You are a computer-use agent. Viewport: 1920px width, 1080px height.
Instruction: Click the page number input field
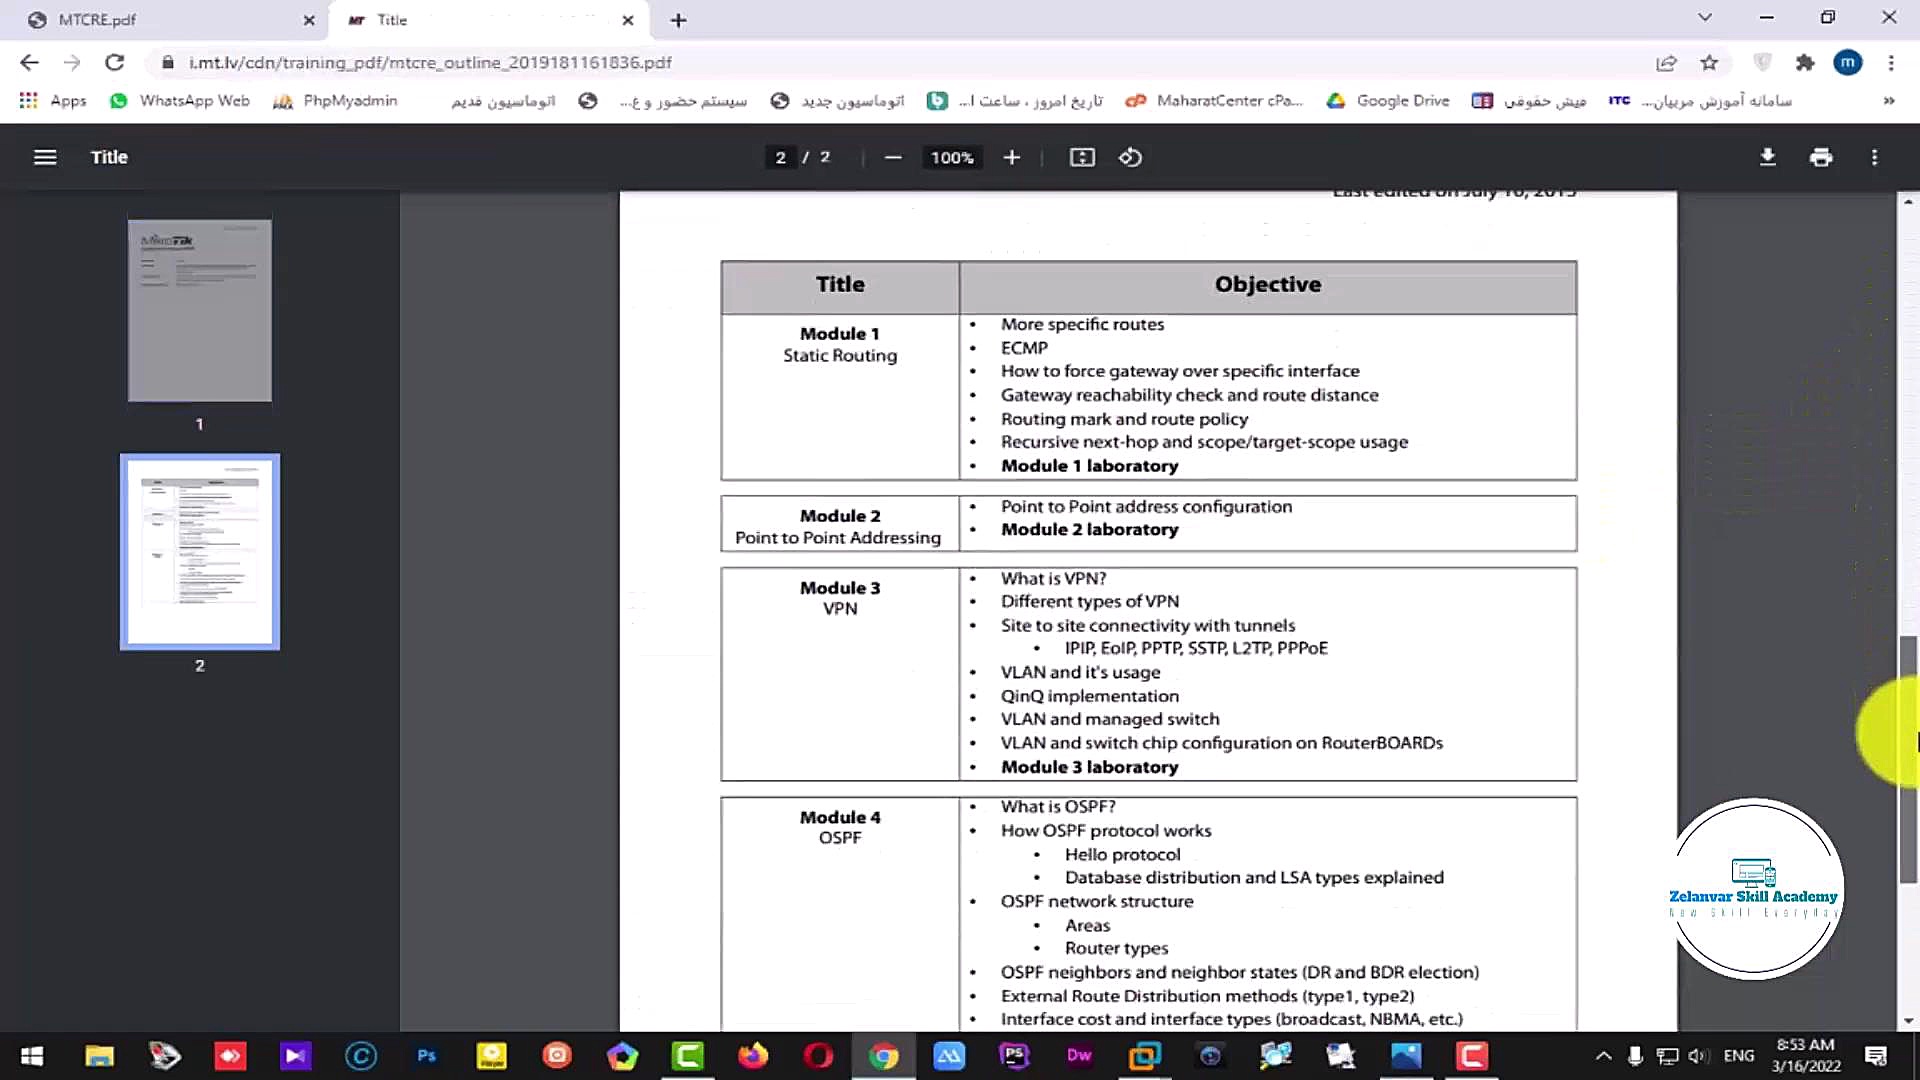(x=781, y=157)
